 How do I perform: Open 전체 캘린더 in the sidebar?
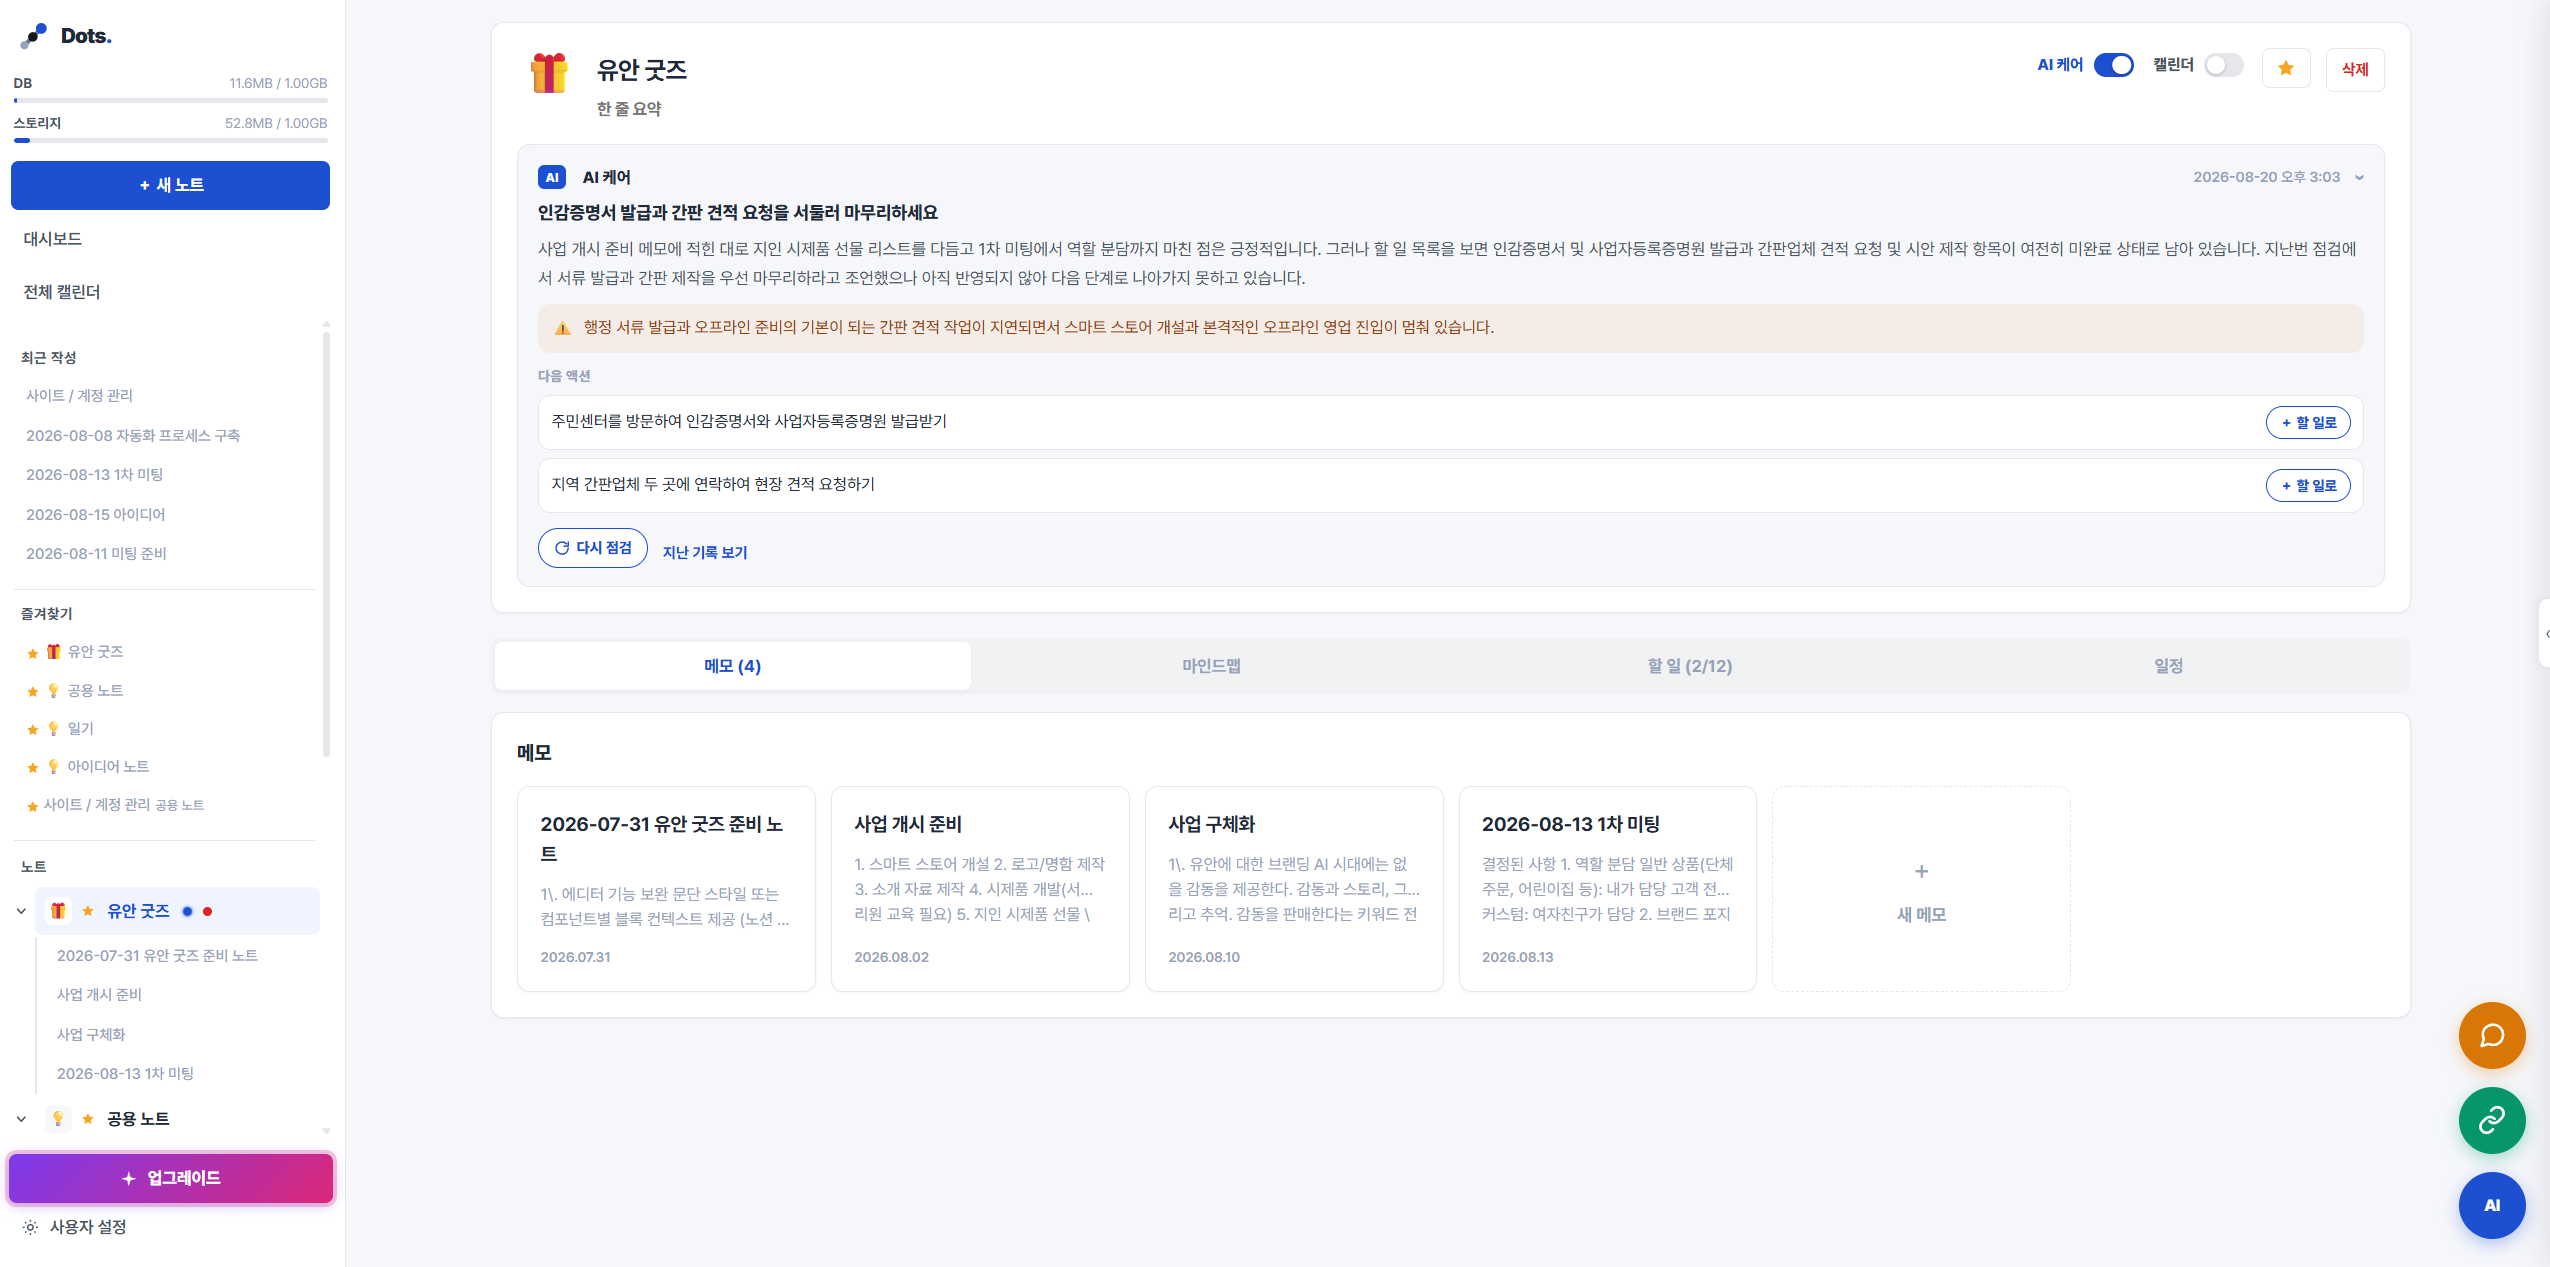62,292
